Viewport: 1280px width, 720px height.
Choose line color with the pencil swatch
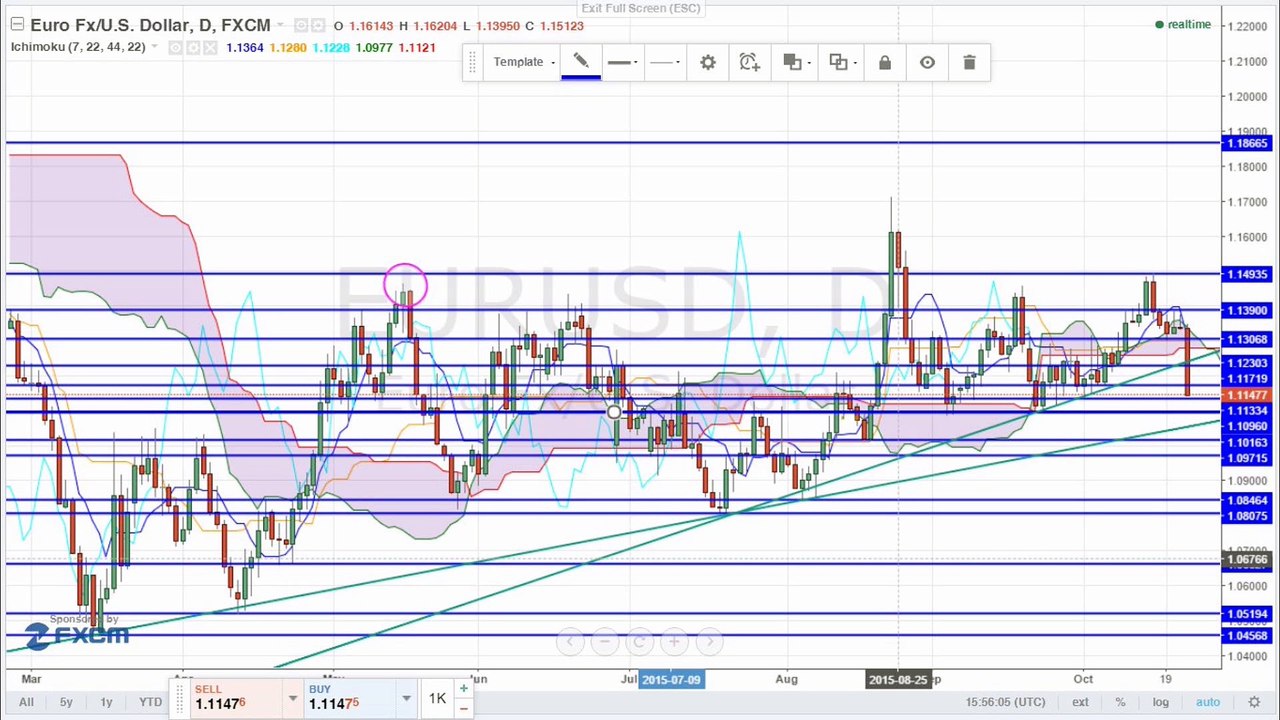(x=580, y=62)
